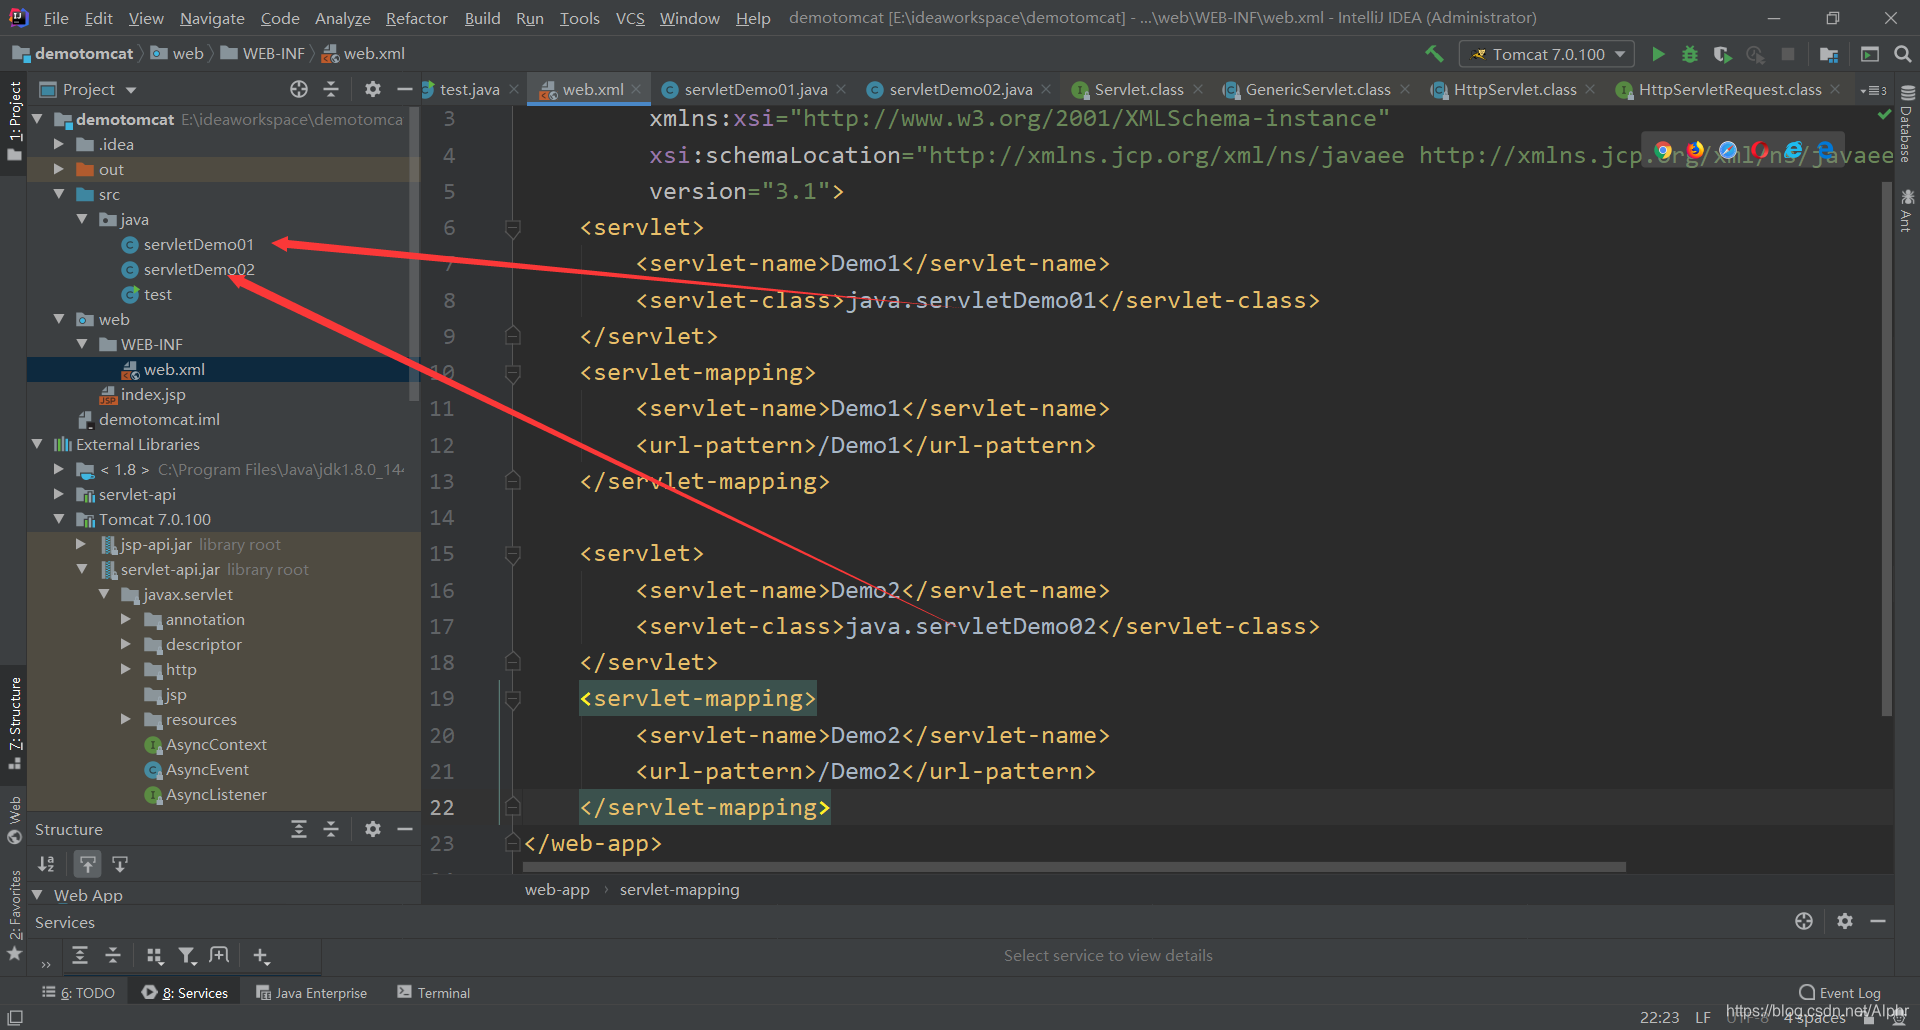Open Project Structure toolbar icon
This screenshot has height=1030, width=1920.
[x=1829, y=54]
